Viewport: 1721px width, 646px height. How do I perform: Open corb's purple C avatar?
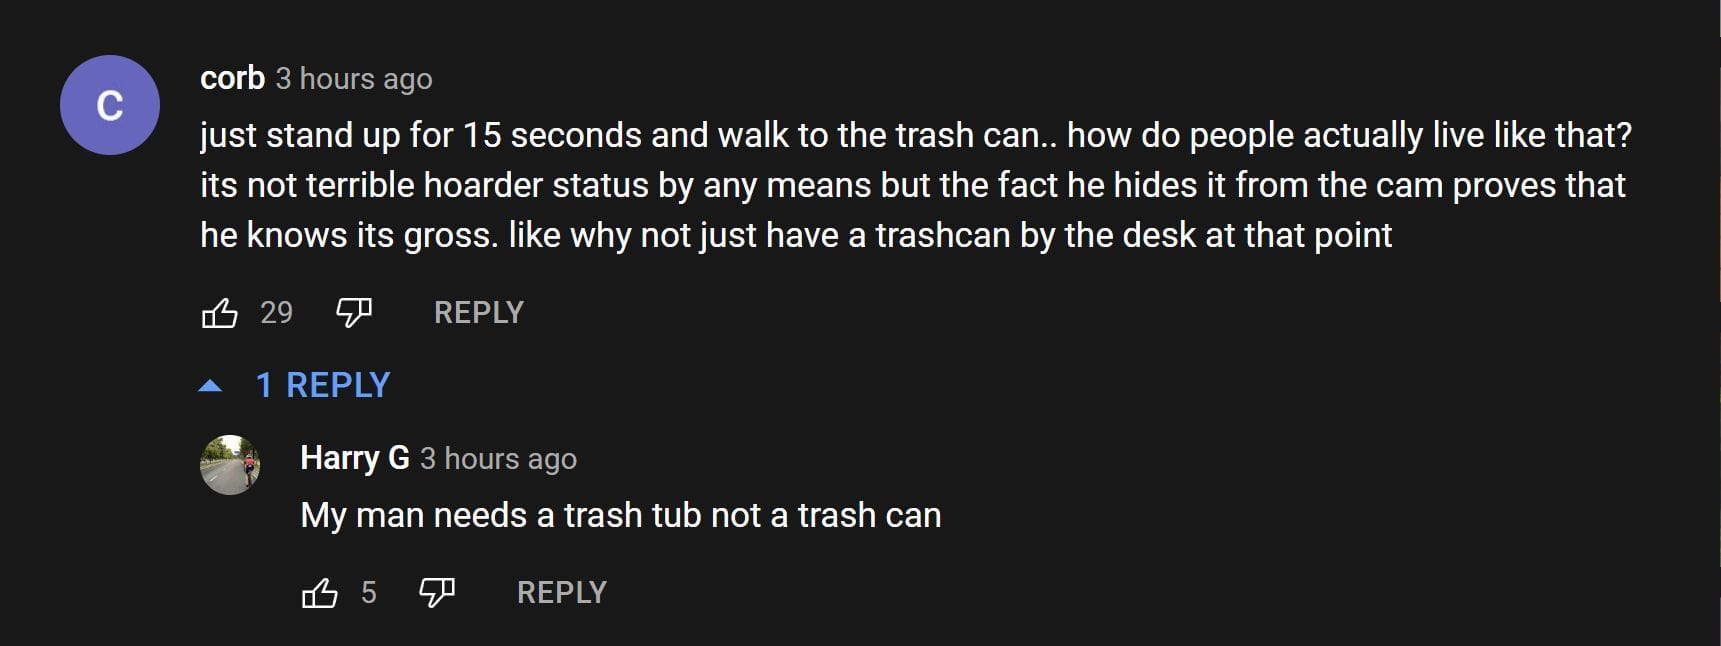(x=110, y=105)
